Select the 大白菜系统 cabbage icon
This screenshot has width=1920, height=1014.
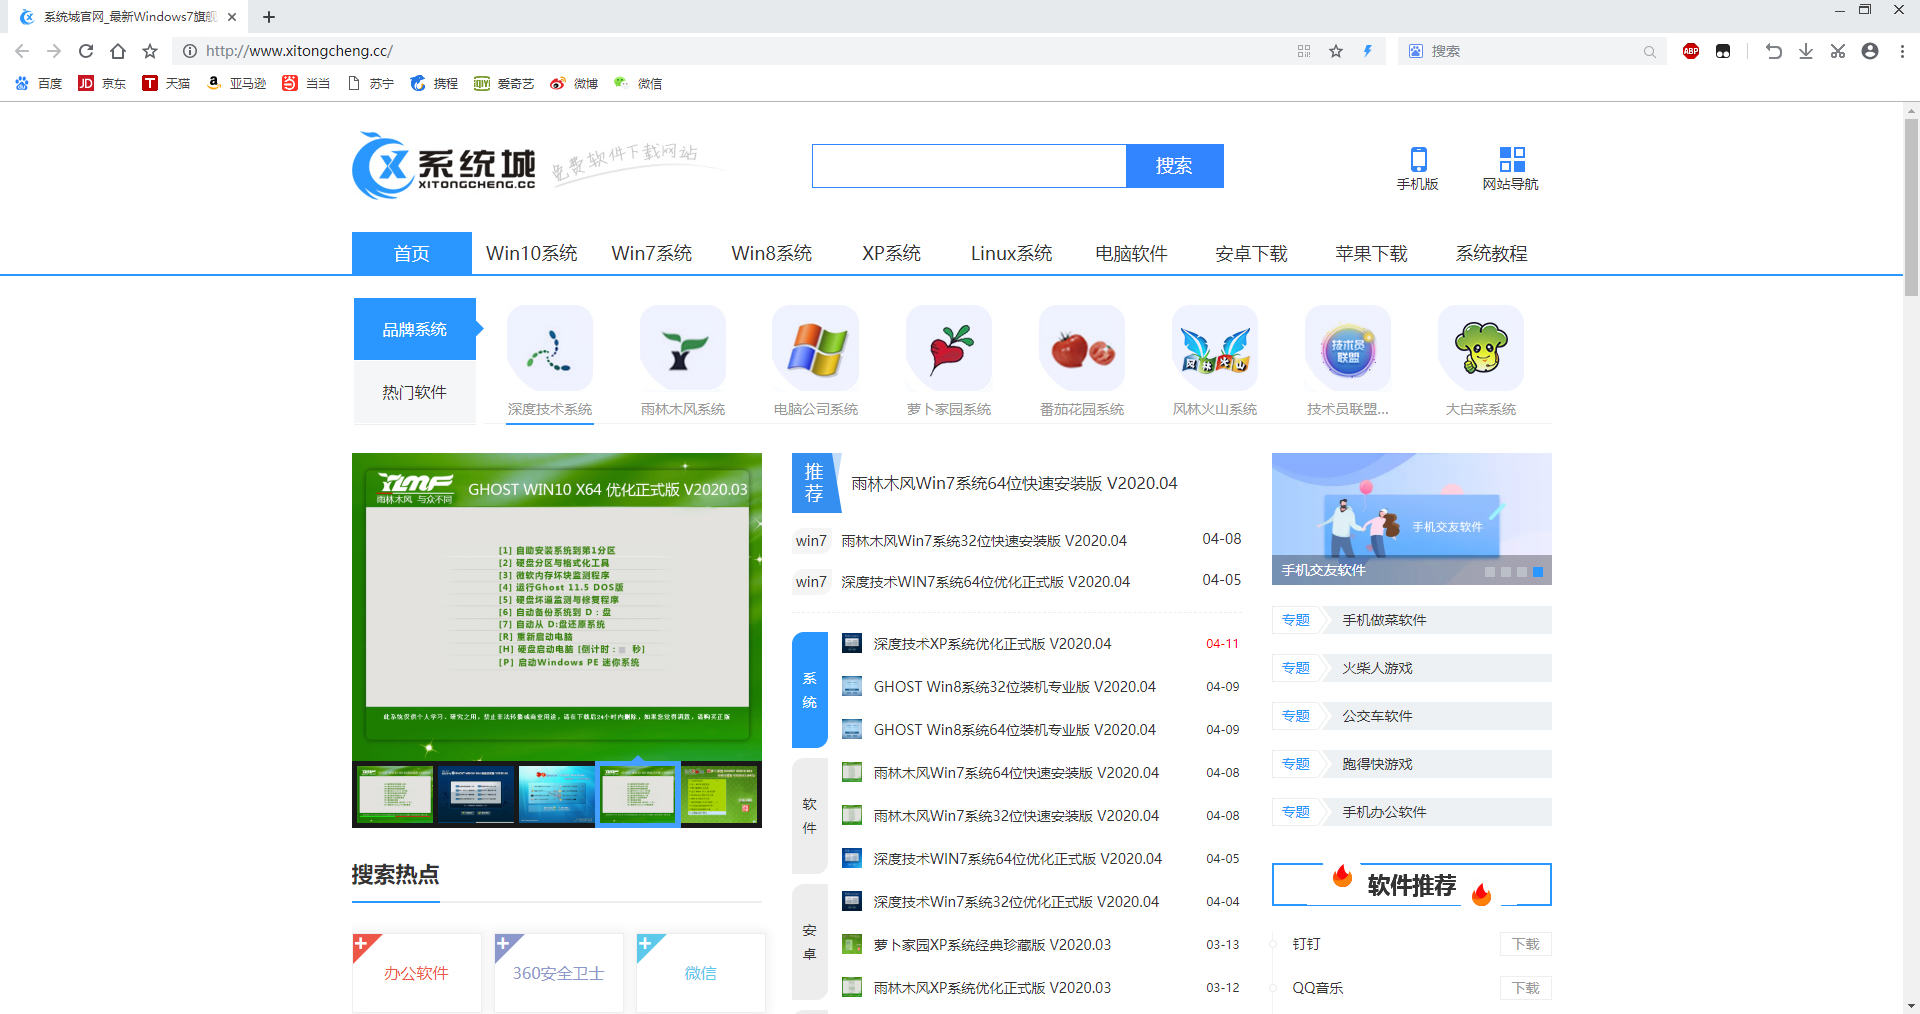click(1481, 348)
